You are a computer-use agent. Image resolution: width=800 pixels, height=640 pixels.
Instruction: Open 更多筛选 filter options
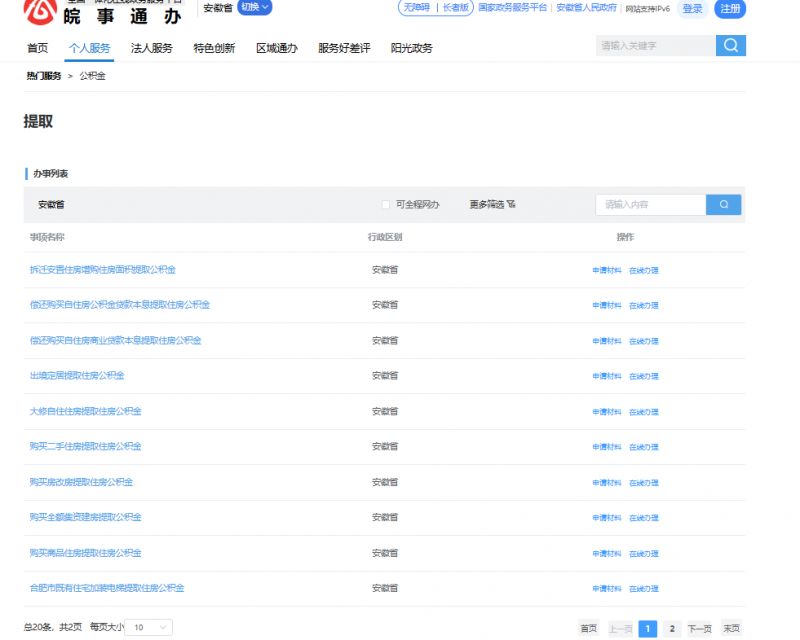(492, 205)
